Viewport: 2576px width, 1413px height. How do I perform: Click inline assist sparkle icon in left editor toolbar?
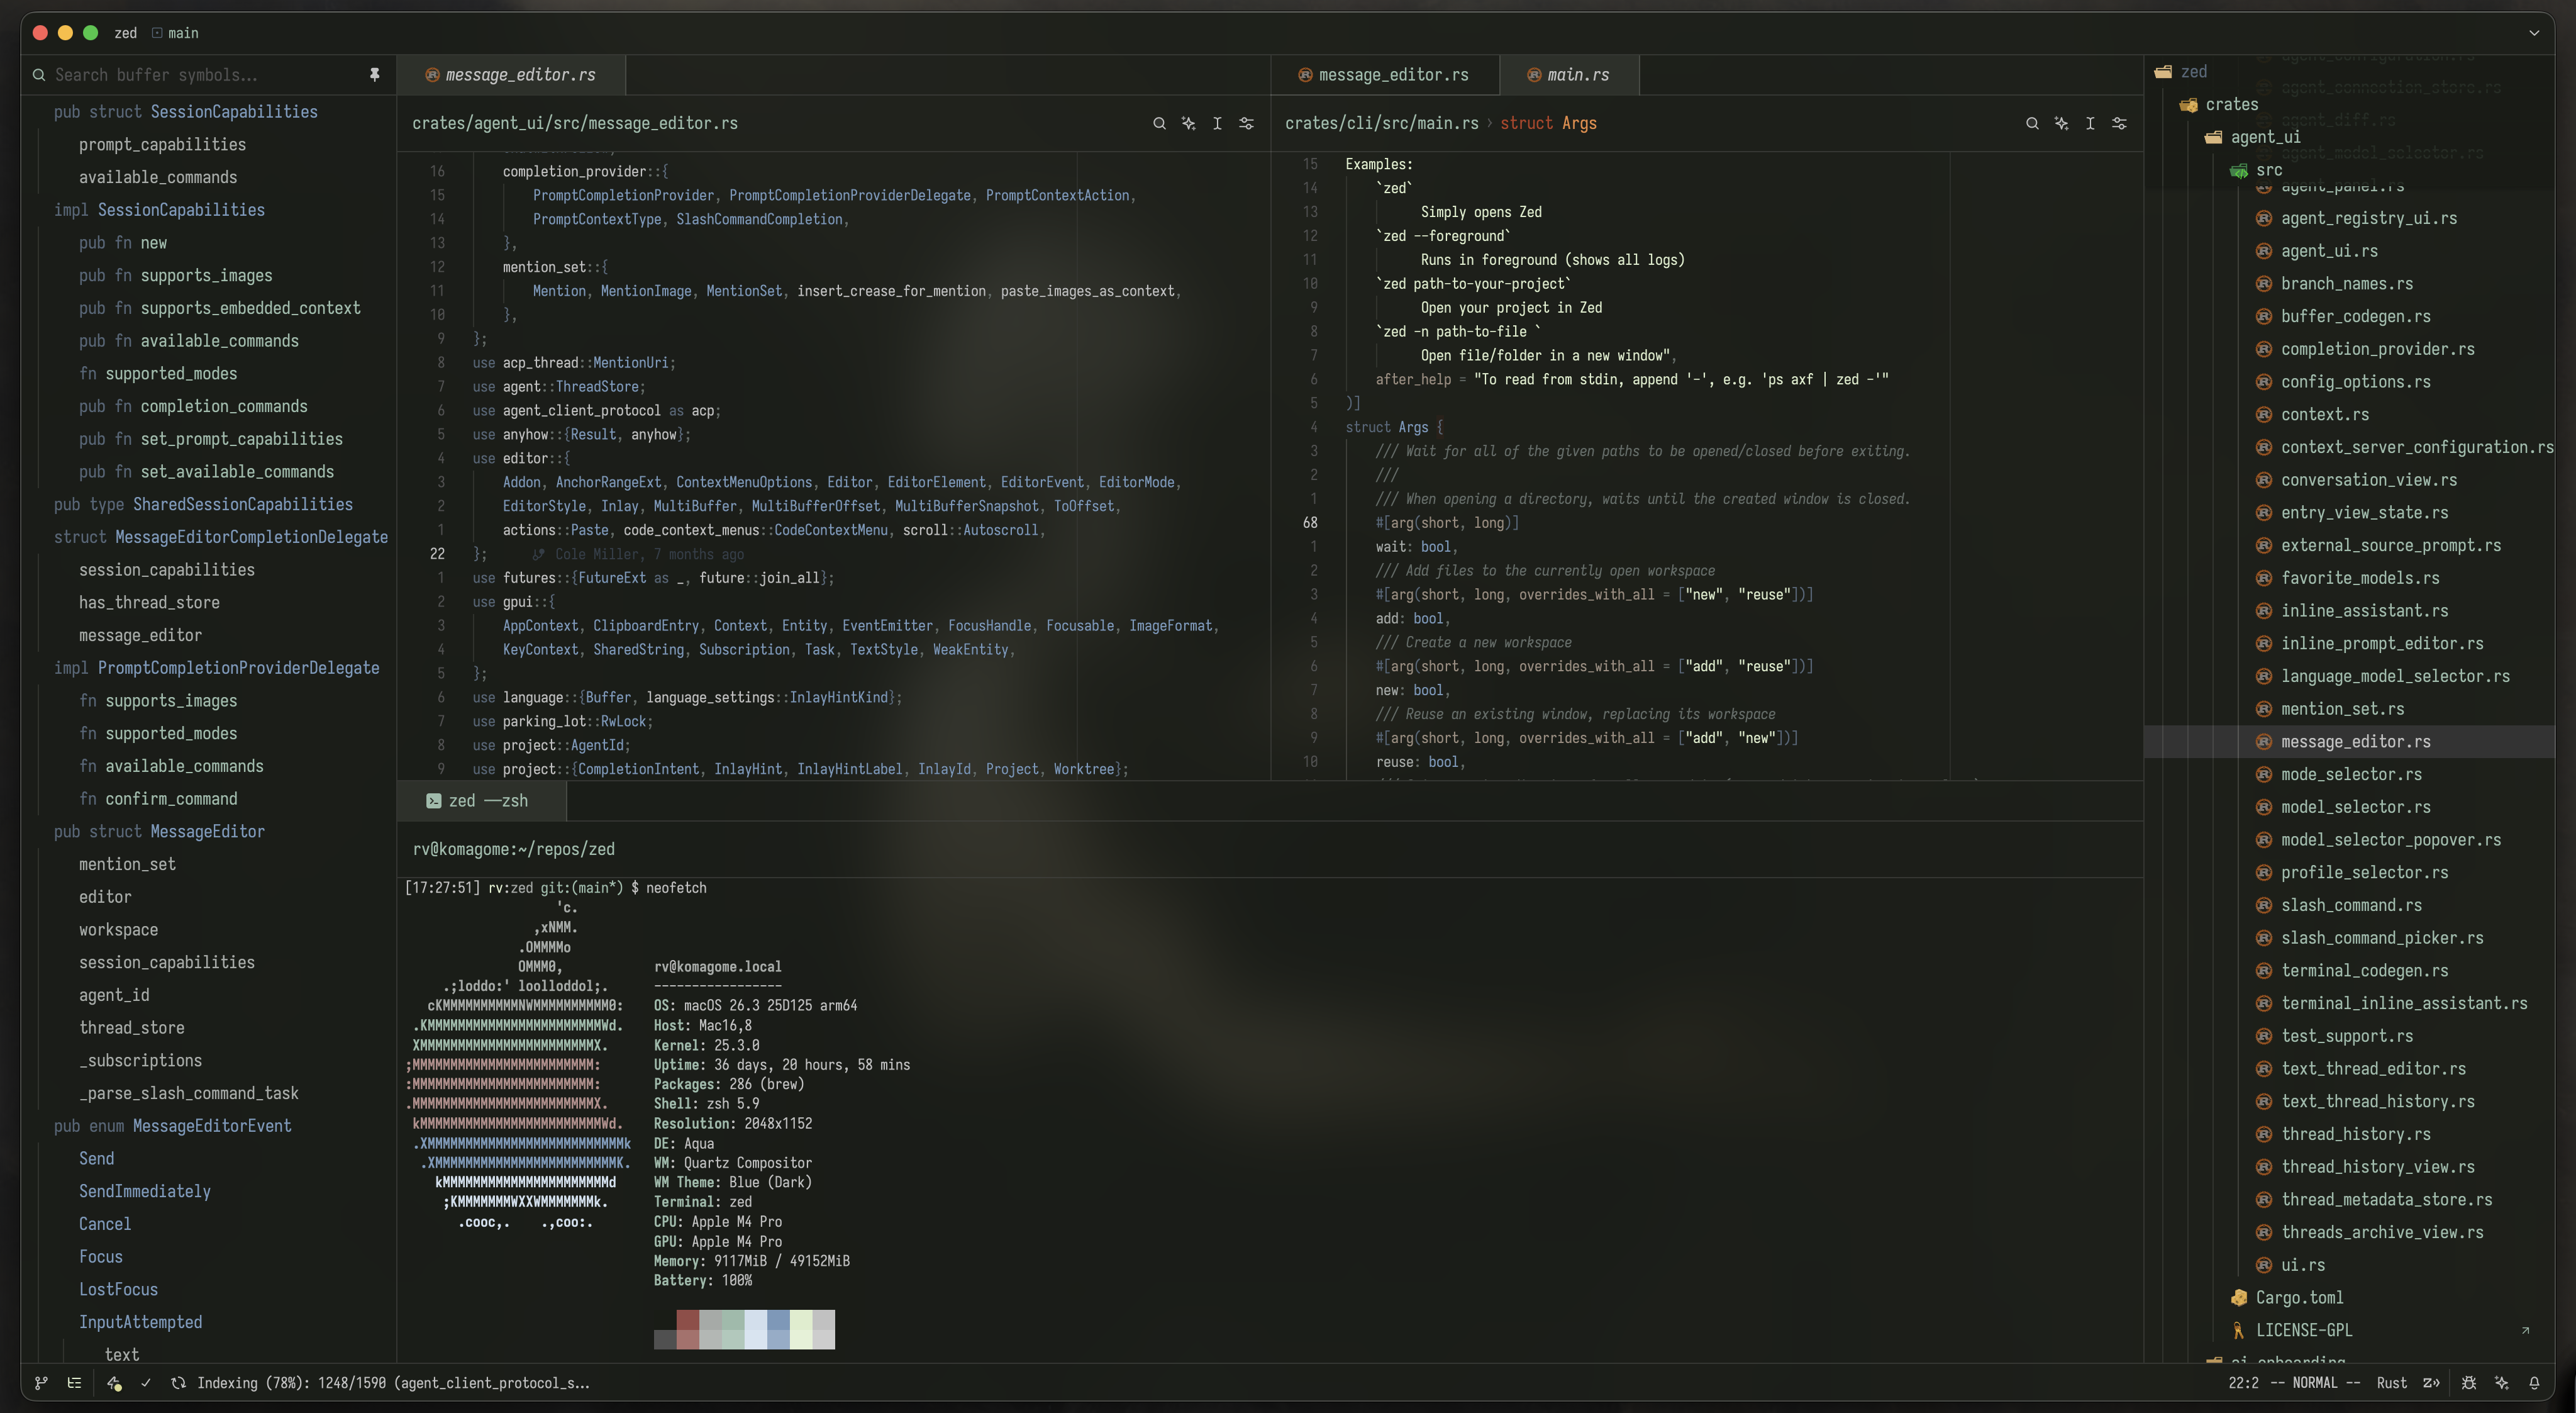pos(1188,123)
